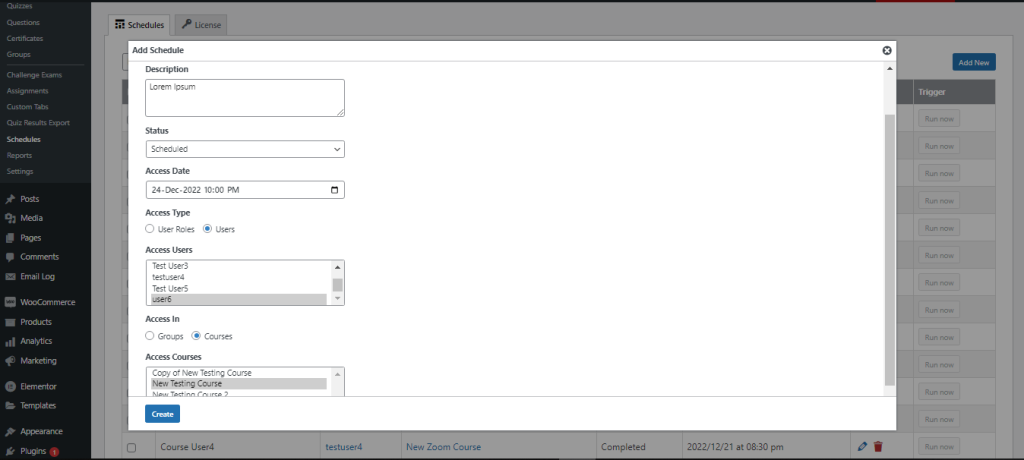
Task: Open the New Zoom Course link
Action: (443, 447)
